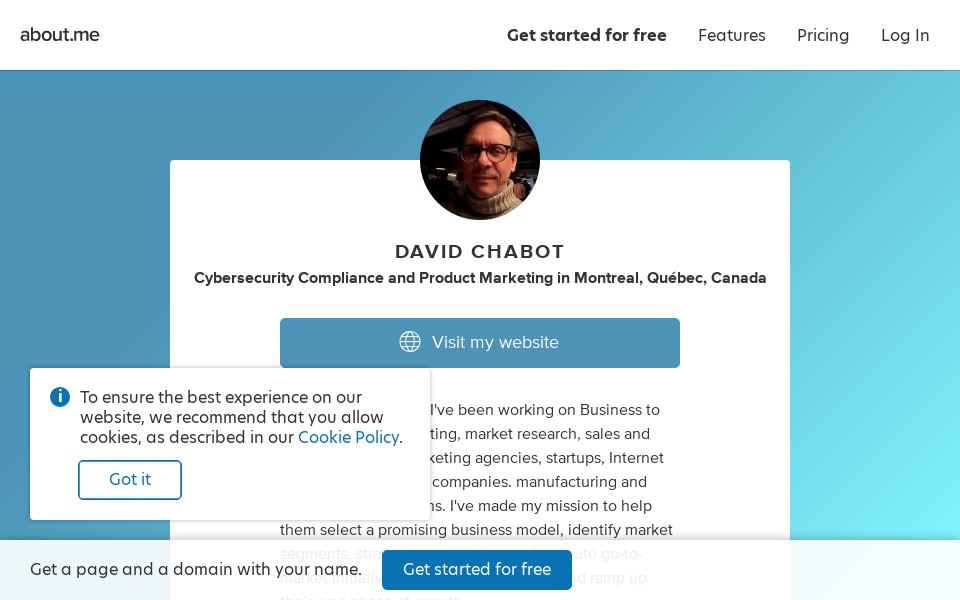The width and height of the screenshot is (960, 600).
Task: Go to Pricing in the top navigation
Action: [x=822, y=36]
